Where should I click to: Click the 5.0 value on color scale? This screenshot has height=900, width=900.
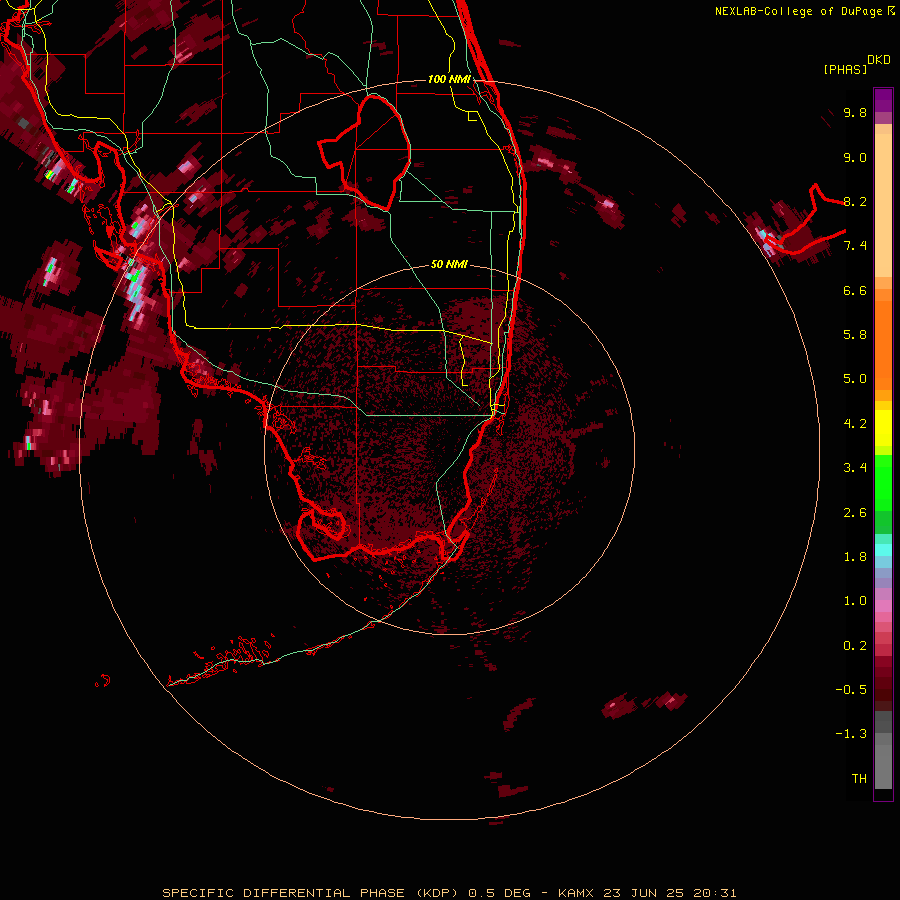[x=855, y=379]
